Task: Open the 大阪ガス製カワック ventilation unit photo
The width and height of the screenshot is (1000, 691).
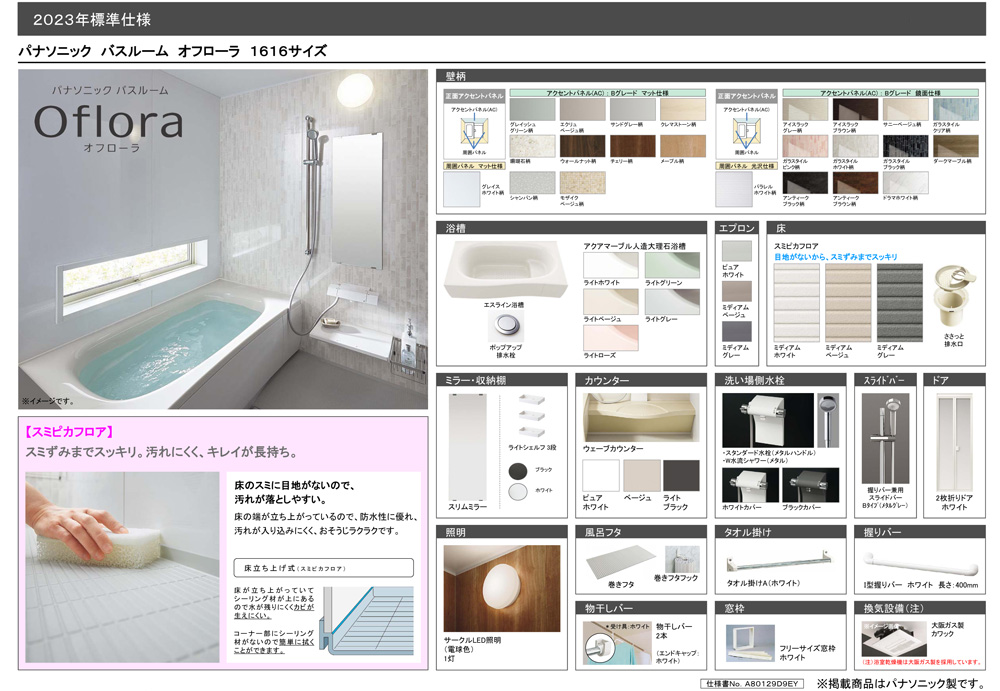Action: 892,639
